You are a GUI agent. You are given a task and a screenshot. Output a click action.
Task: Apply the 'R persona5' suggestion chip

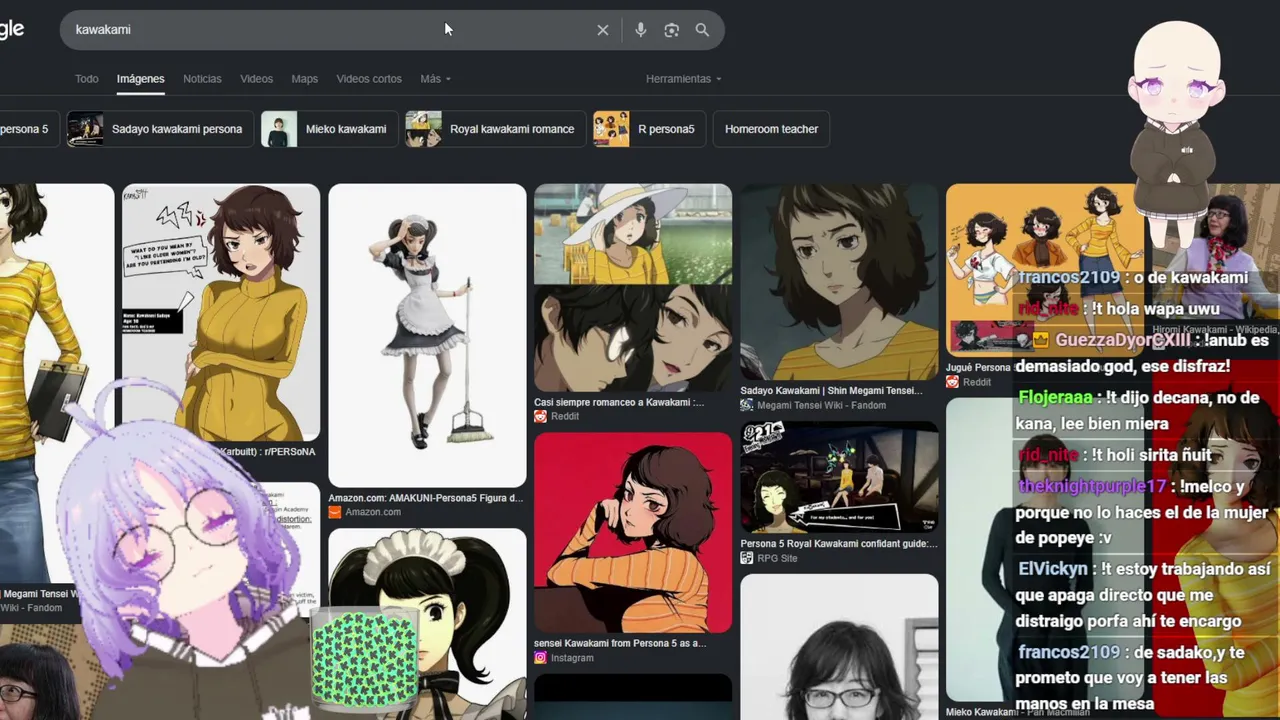649,129
